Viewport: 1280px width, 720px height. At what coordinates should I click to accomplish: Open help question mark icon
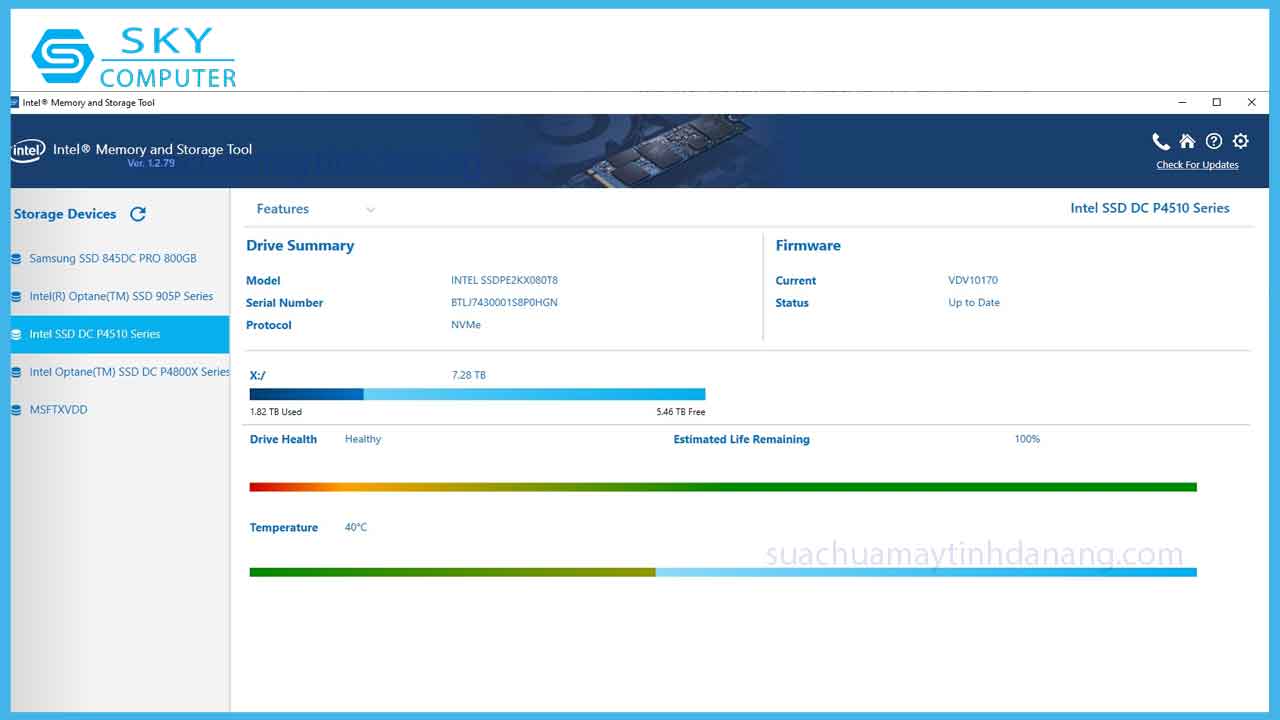point(1214,141)
